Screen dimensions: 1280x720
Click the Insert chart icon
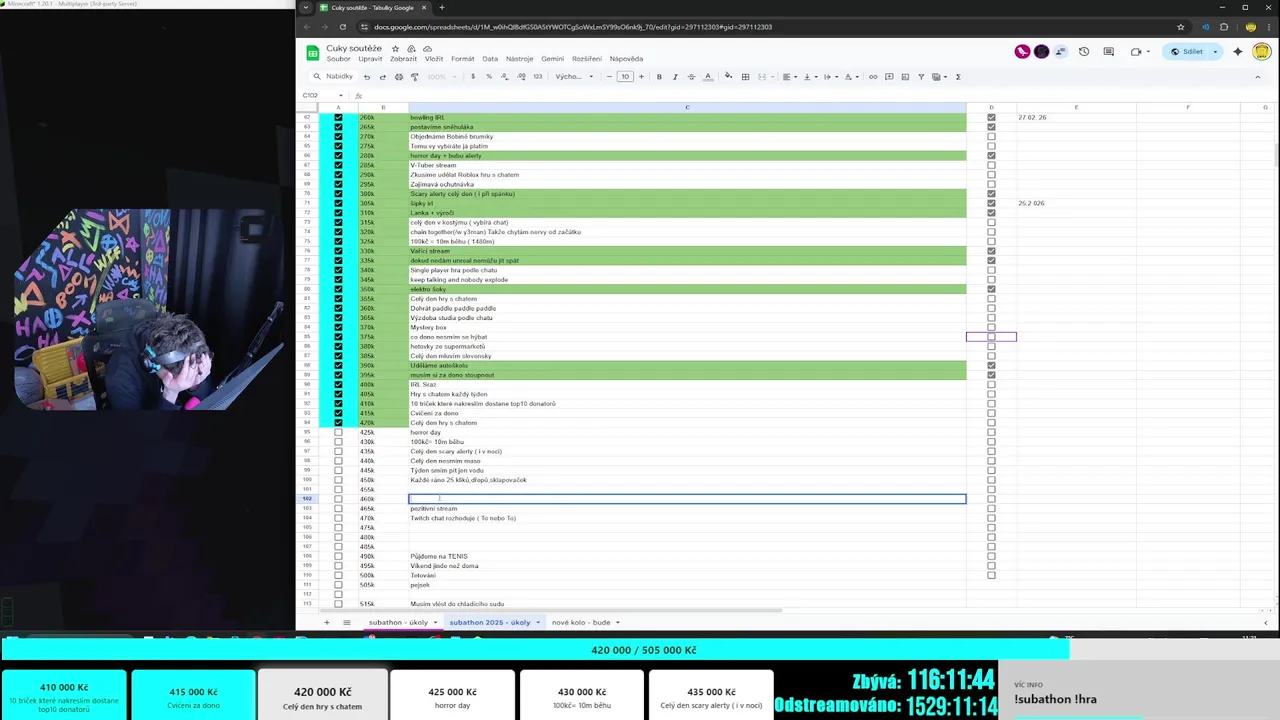point(905,77)
